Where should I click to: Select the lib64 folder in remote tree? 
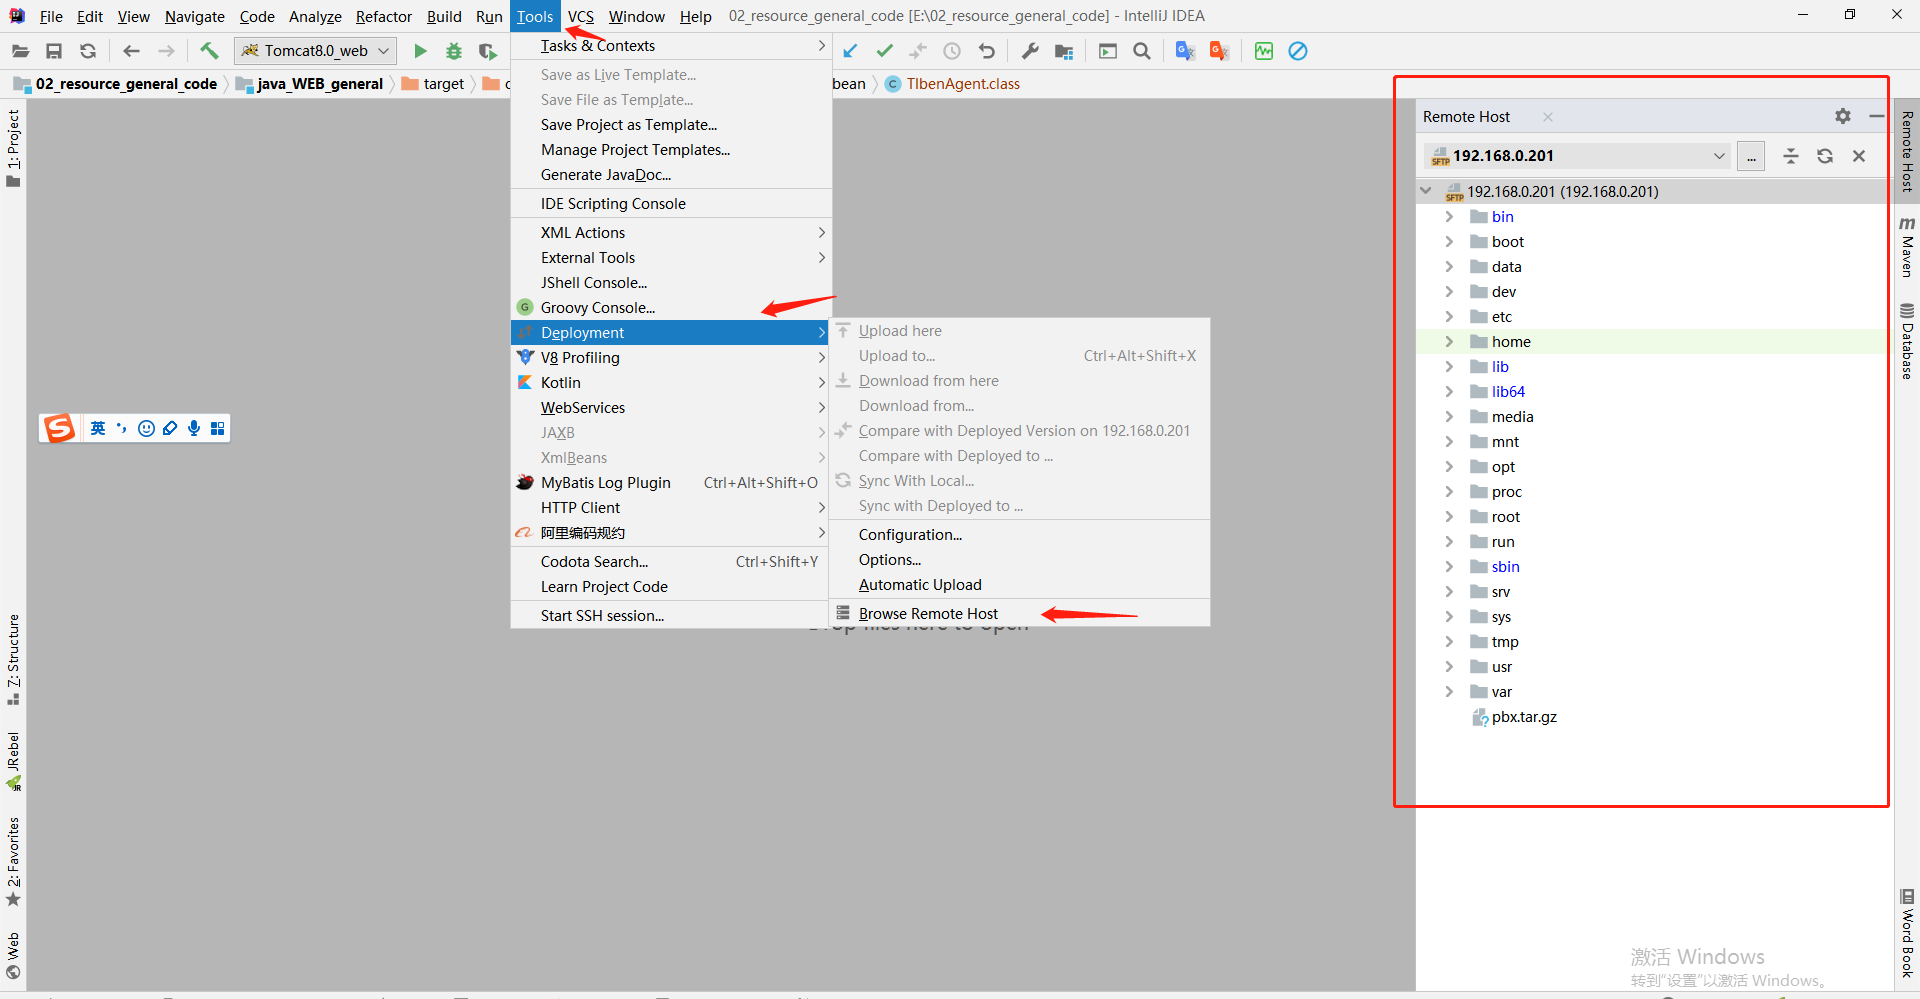pyautogui.click(x=1508, y=391)
